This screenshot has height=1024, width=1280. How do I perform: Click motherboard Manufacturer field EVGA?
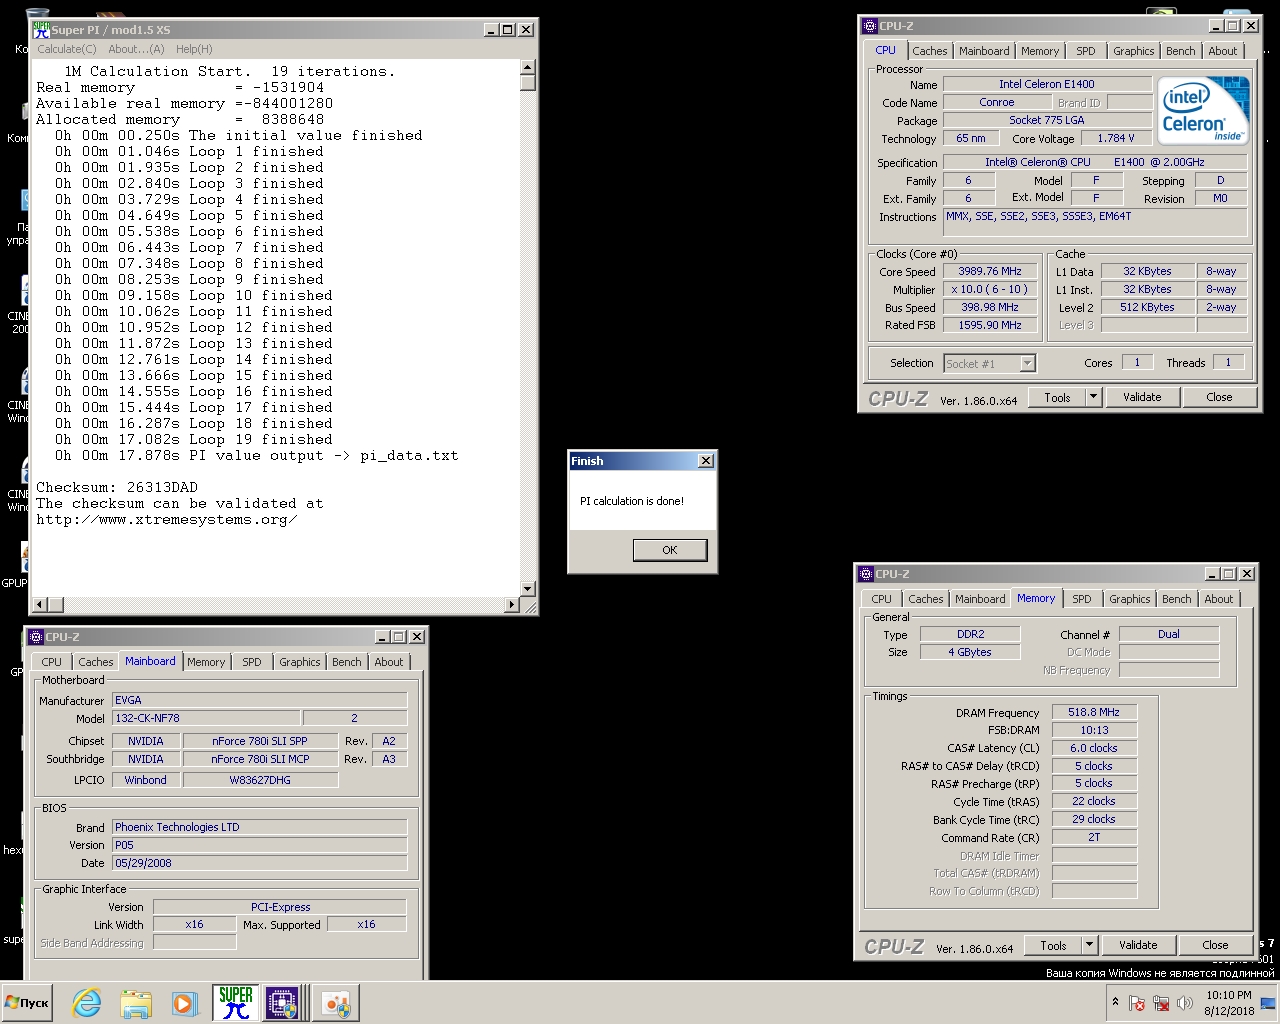click(x=259, y=700)
